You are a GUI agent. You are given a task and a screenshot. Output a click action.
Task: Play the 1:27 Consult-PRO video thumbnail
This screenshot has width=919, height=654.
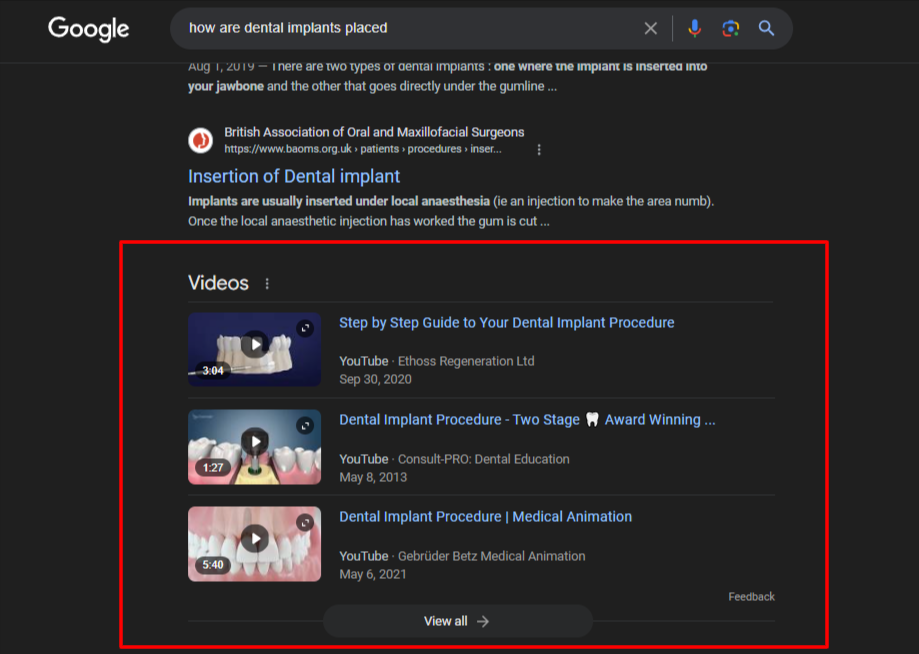tap(254, 447)
